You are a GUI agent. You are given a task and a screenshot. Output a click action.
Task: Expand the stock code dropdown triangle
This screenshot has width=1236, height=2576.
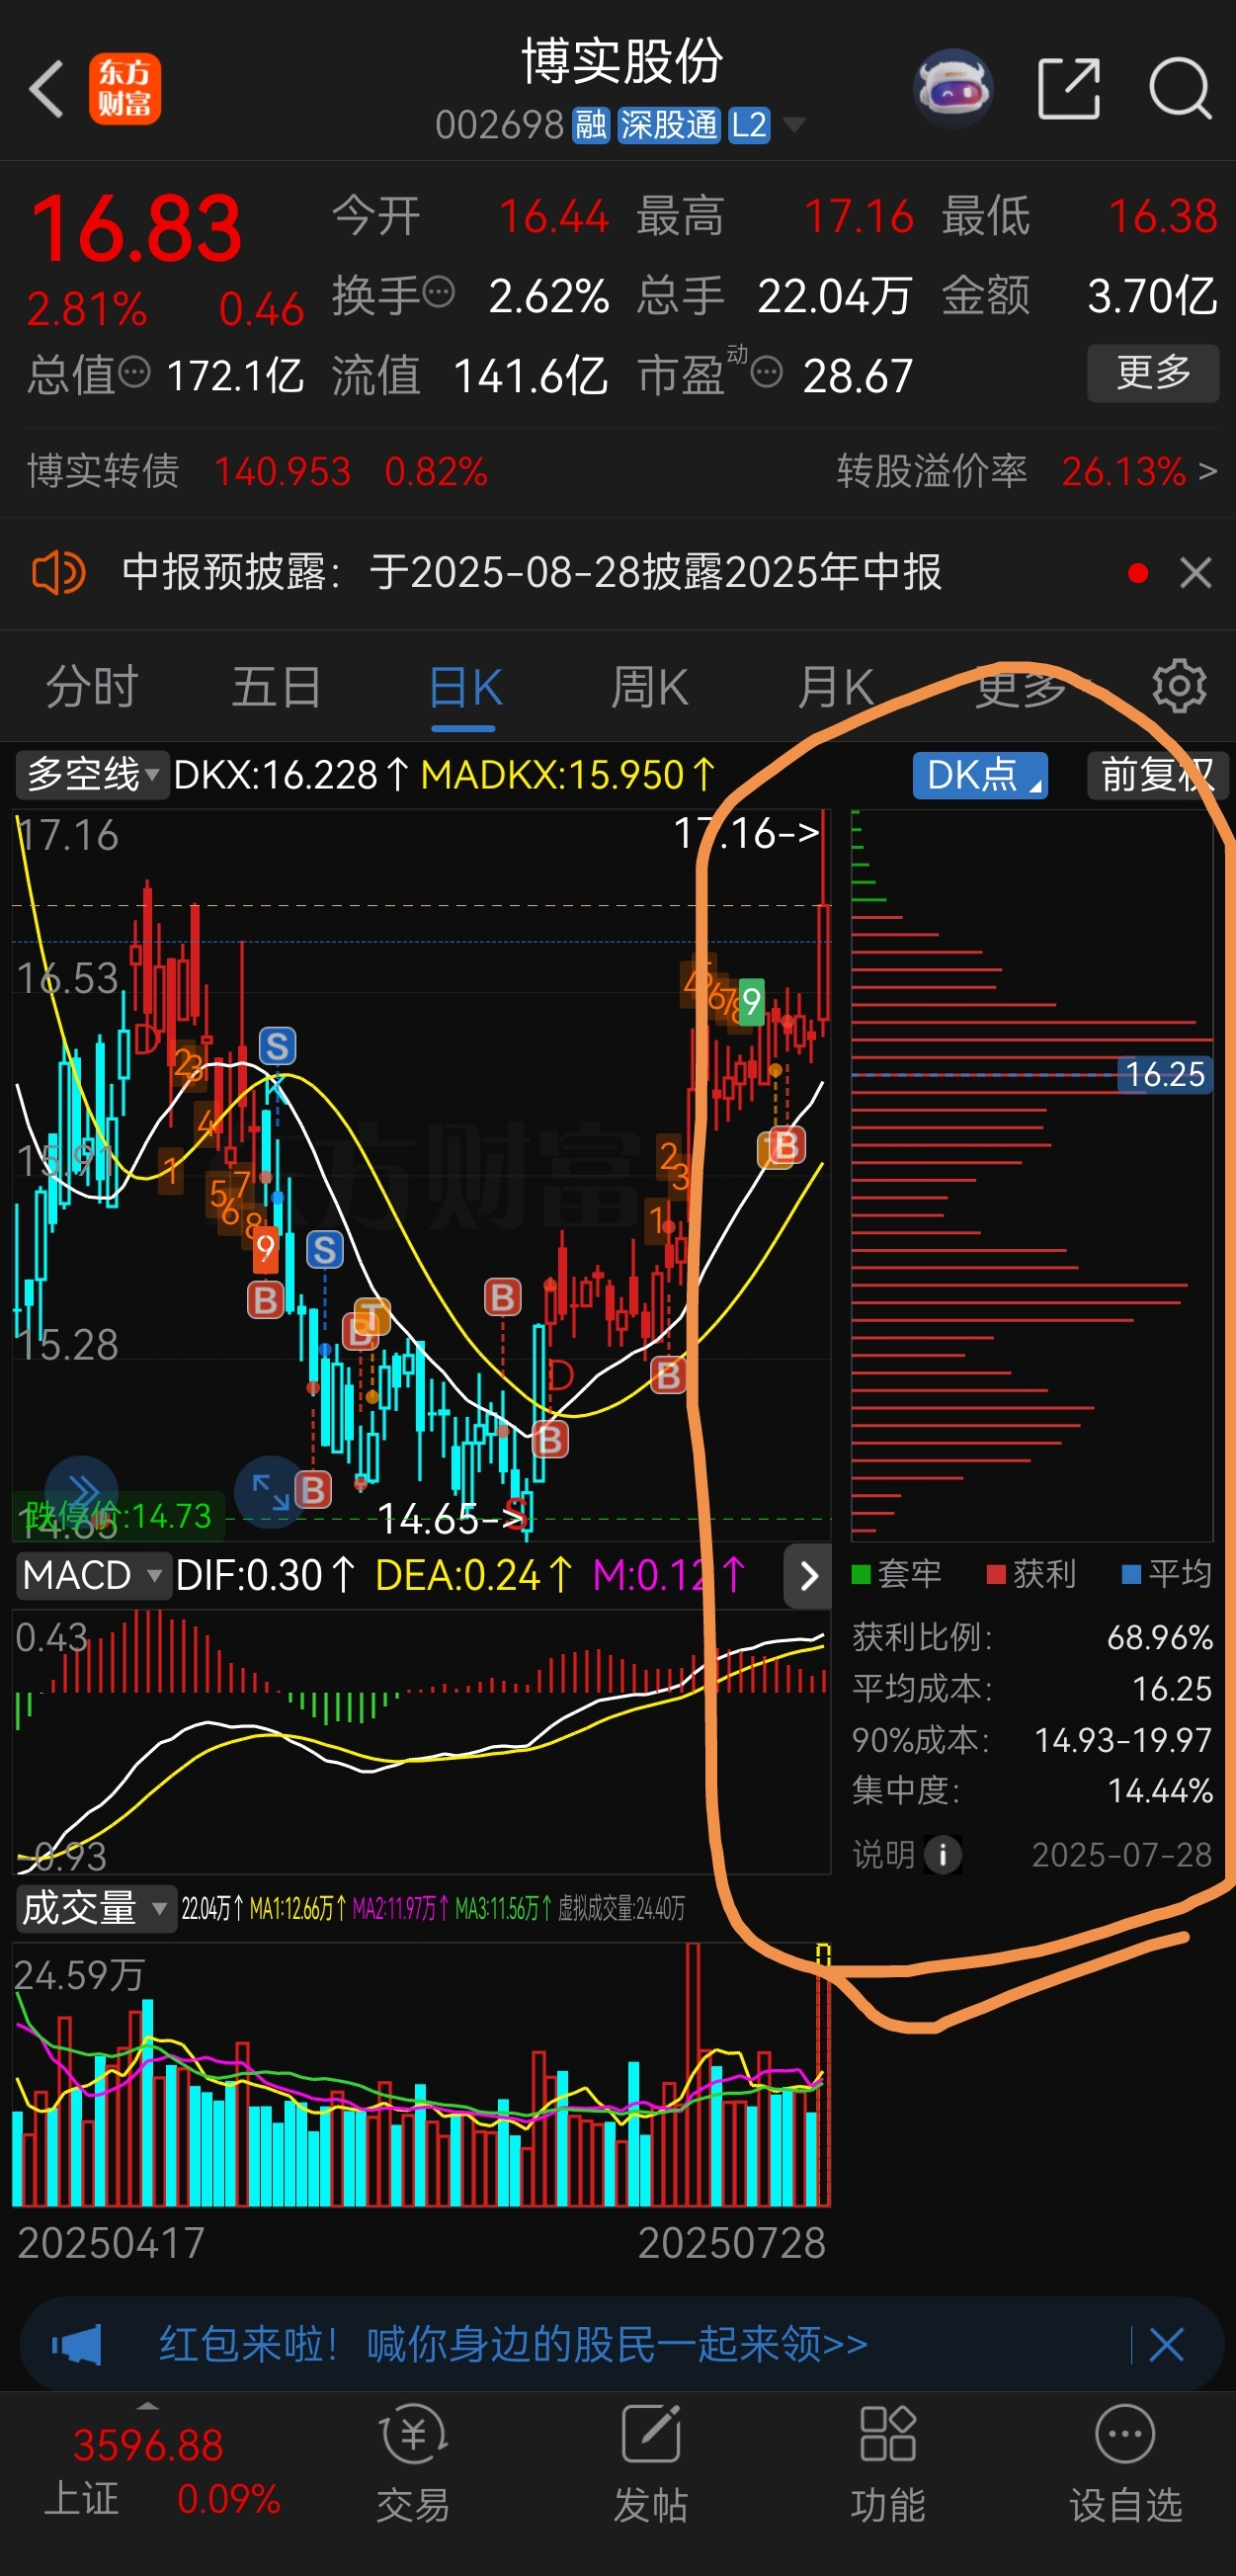pyautogui.click(x=794, y=125)
